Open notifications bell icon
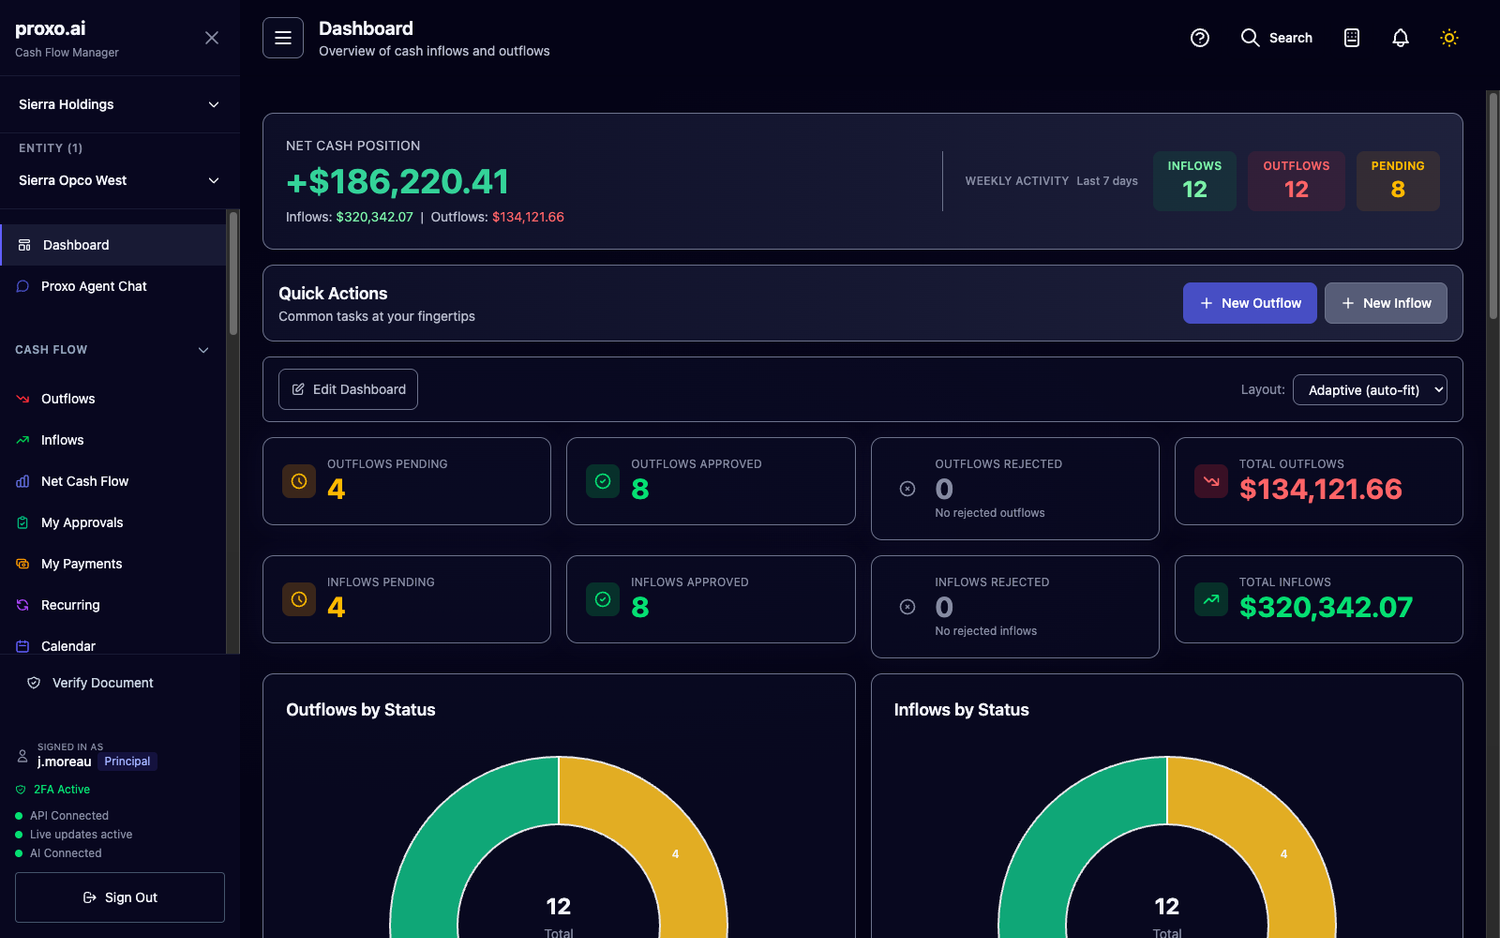 [1401, 38]
